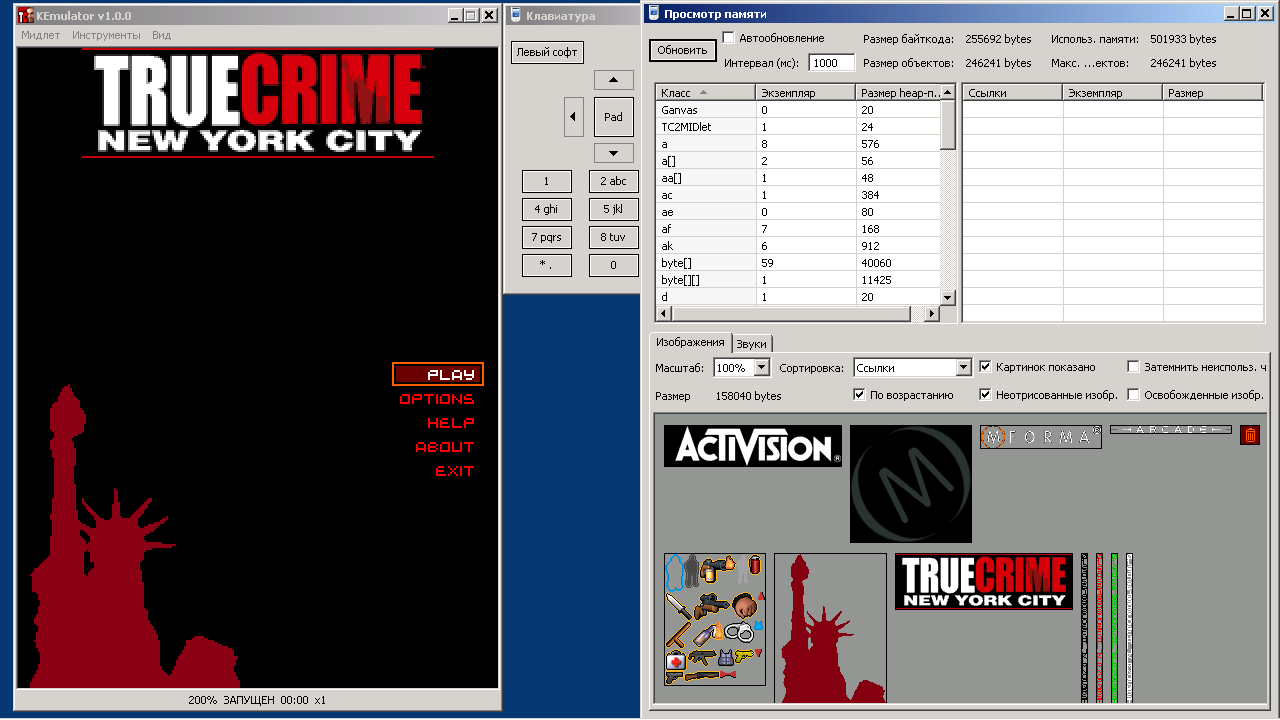Click the down arrow keypad button
1280x720 pixels.
coord(614,153)
